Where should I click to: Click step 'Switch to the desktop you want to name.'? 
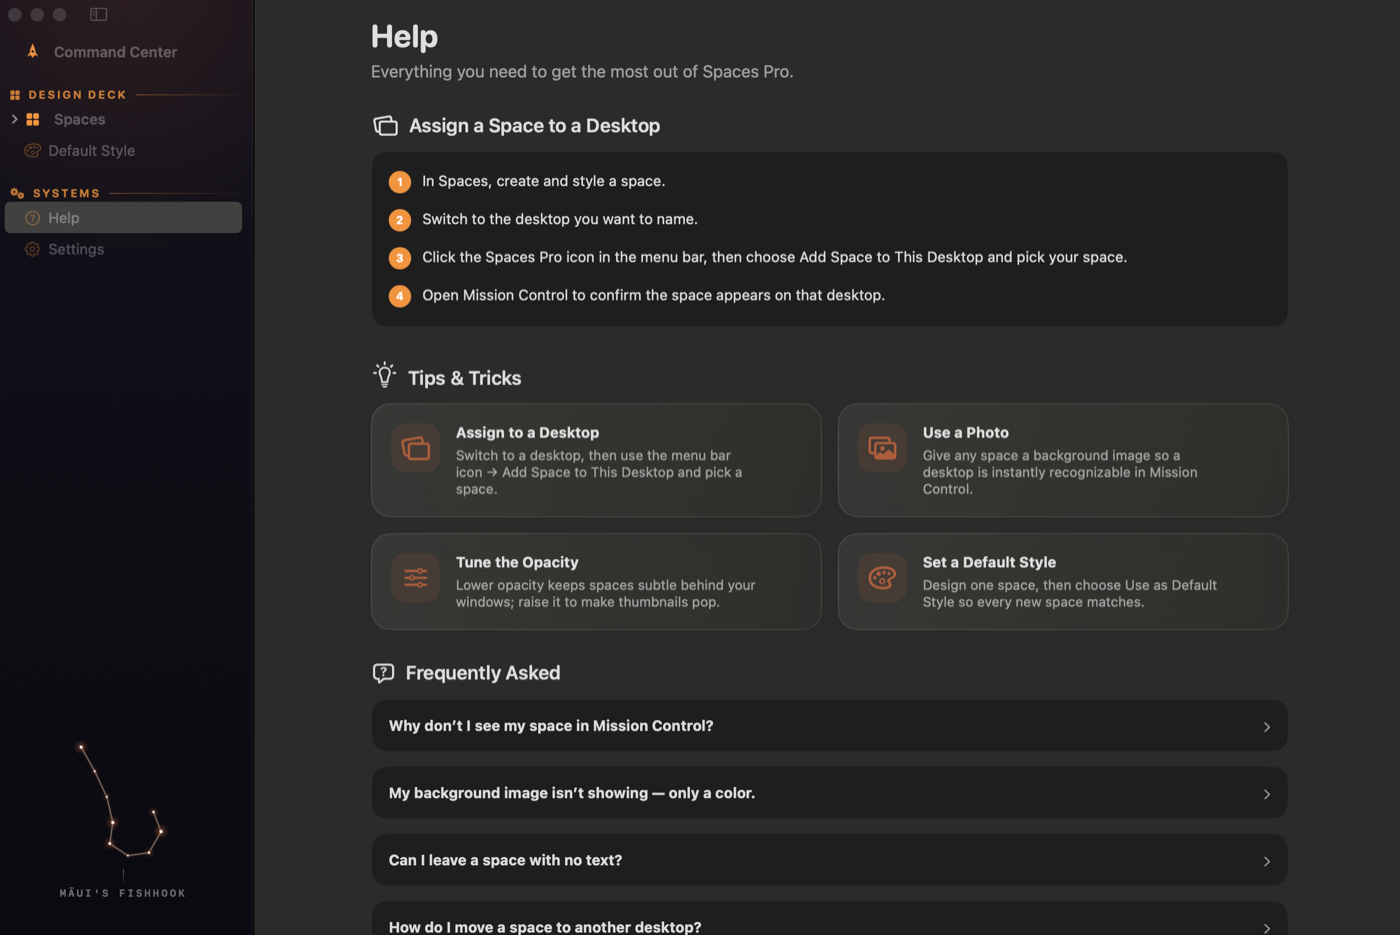point(560,219)
